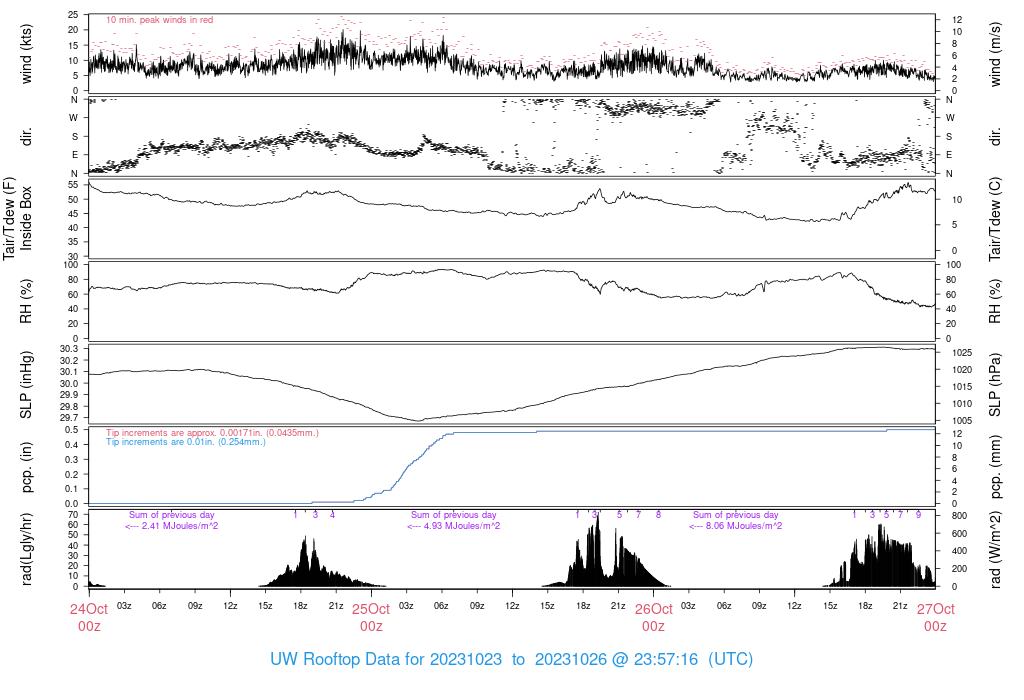This screenshot has height=700, width=1024.
Task: Click the red '24Oct 00z' date label
Action: (89, 617)
